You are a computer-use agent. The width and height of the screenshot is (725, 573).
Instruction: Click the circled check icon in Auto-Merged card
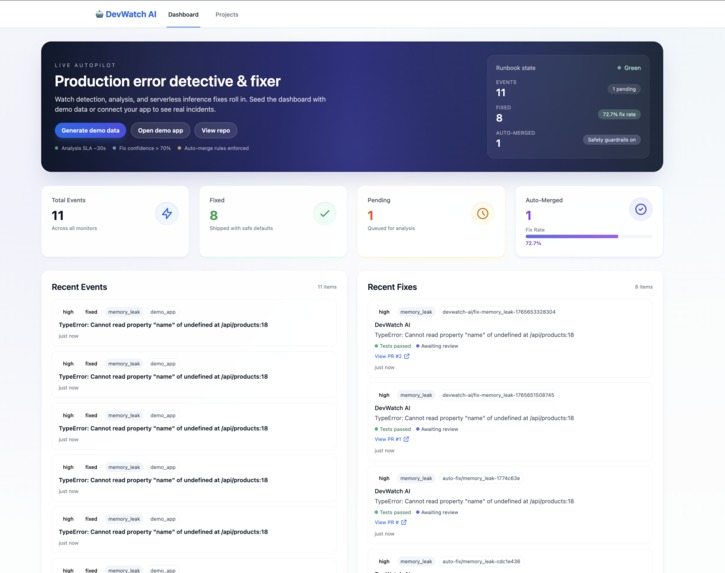pyautogui.click(x=640, y=209)
